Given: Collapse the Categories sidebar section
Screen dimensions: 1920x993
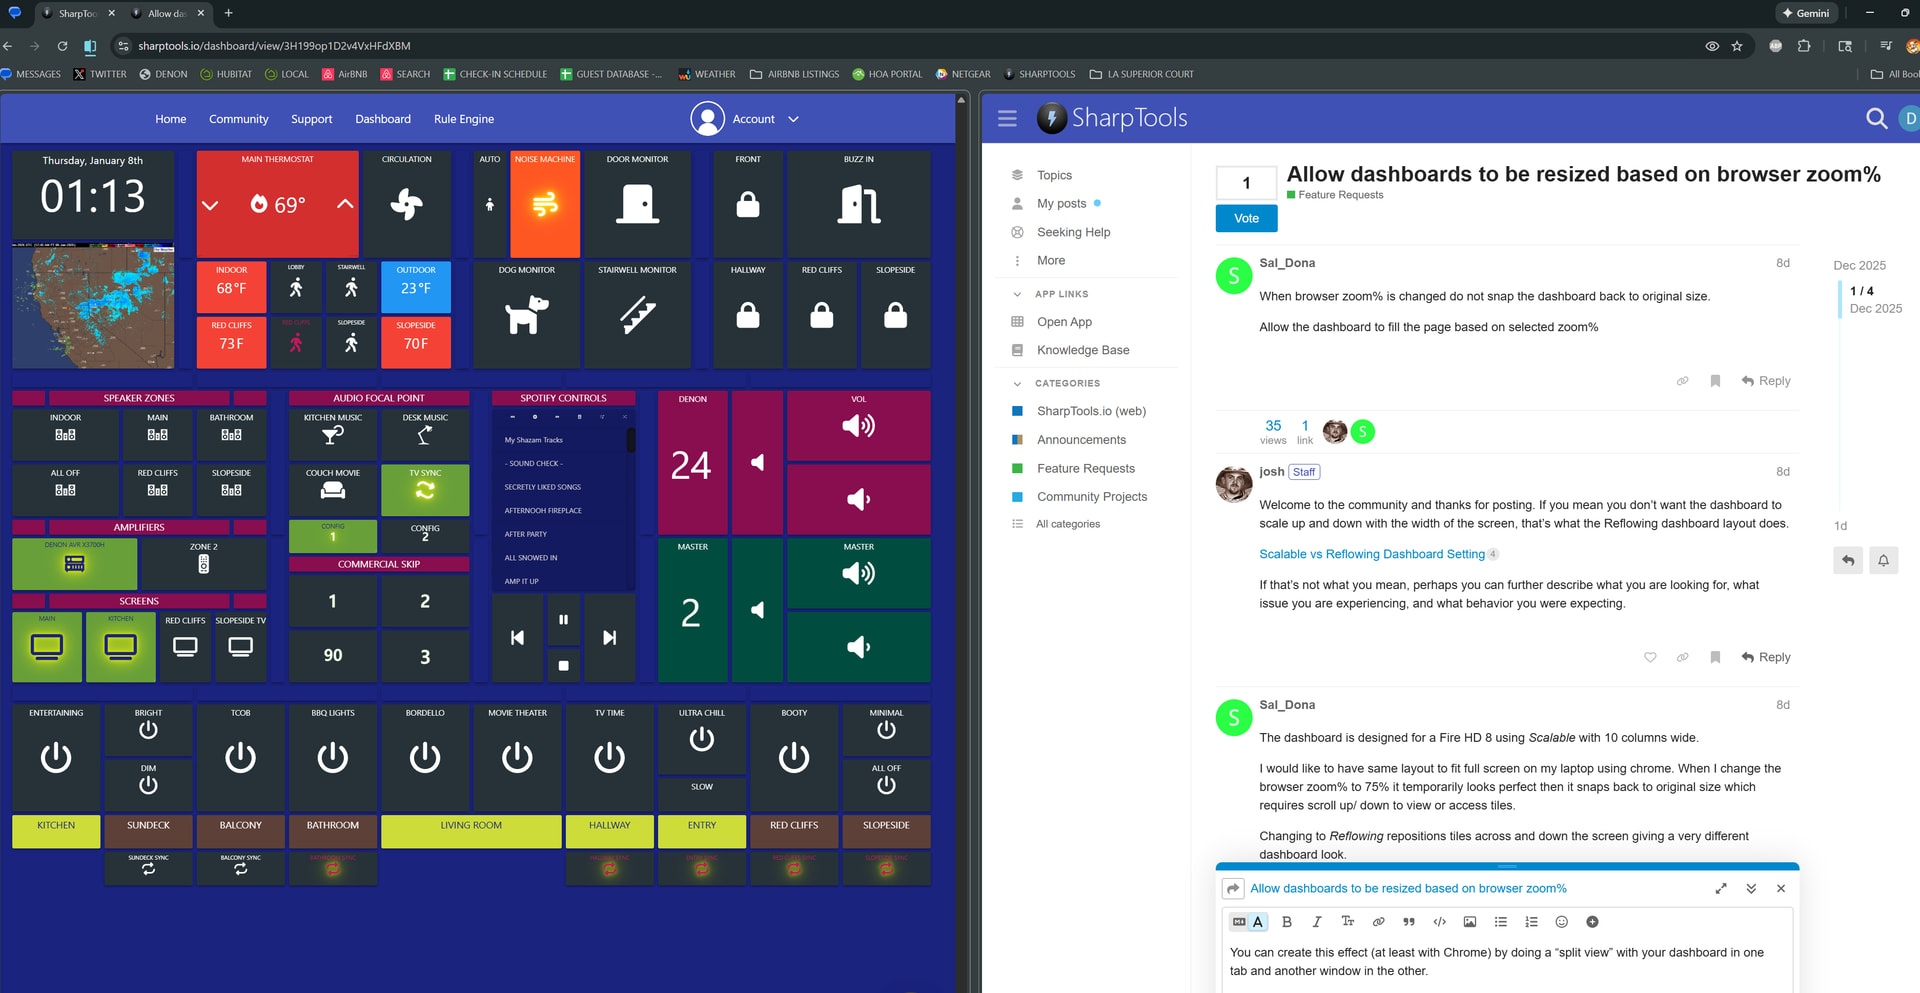Looking at the screenshot, I should tap(1017, 383).
